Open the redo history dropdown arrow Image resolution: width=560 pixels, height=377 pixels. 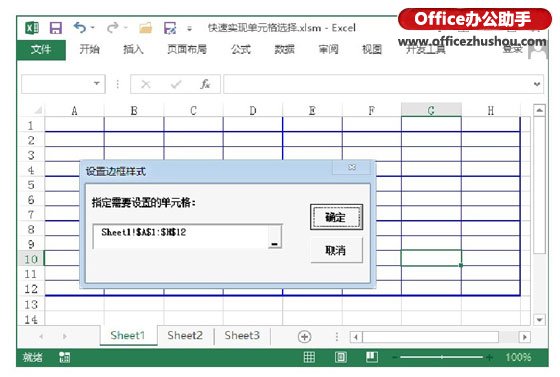point(126,27)
